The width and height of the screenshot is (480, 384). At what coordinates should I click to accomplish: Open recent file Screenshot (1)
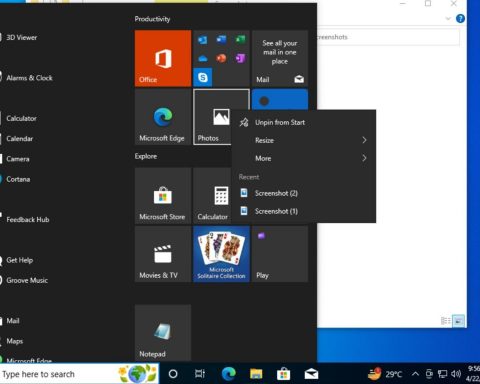pyautogui.click(x=304, y=211)
